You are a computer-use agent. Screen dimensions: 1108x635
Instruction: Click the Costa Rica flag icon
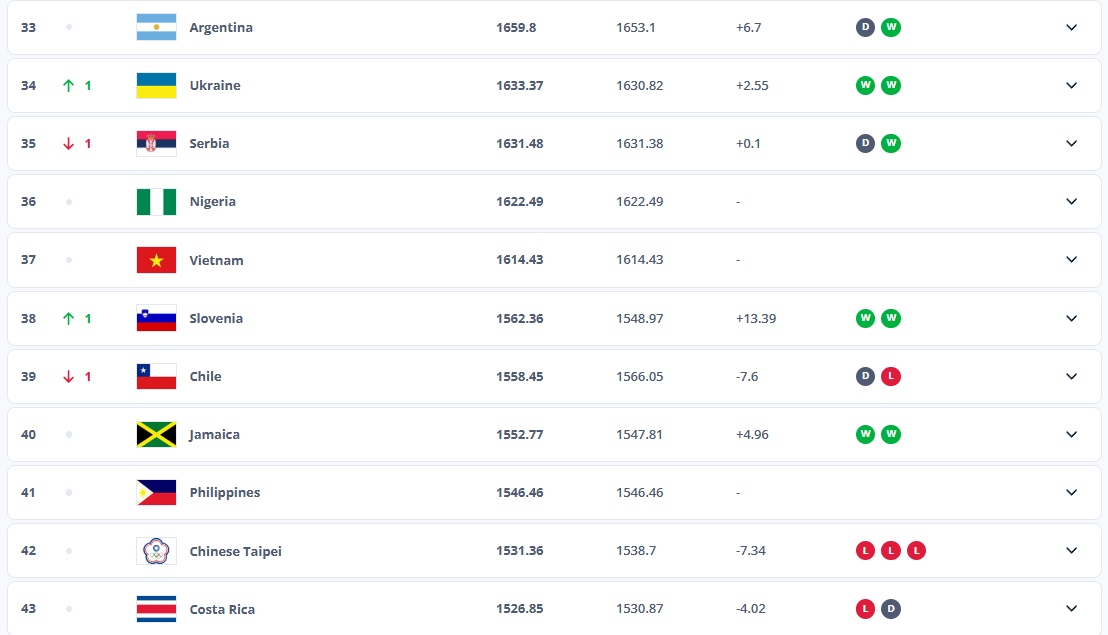pos(156,609)
